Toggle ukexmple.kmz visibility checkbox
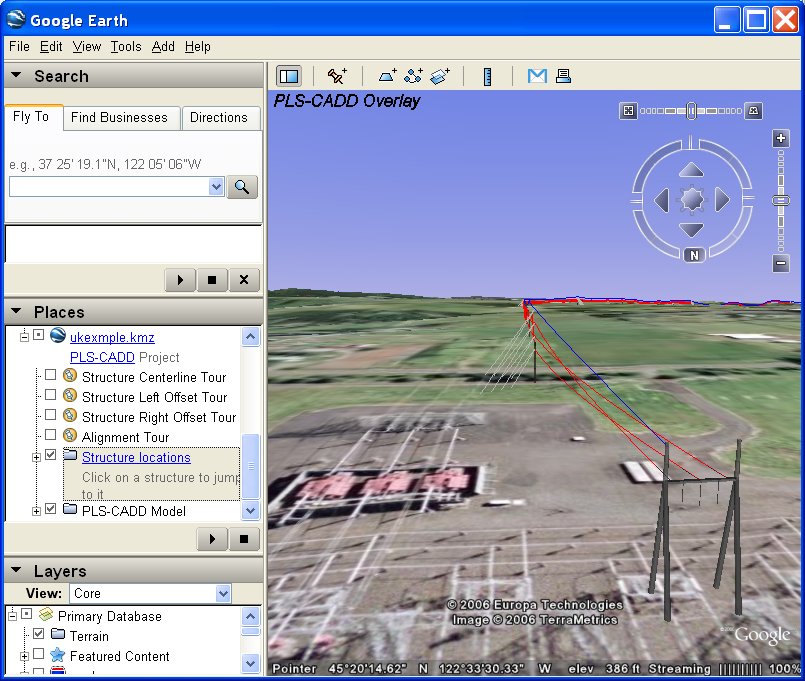This screenshot has width=805, height=681. coord(39,335)
